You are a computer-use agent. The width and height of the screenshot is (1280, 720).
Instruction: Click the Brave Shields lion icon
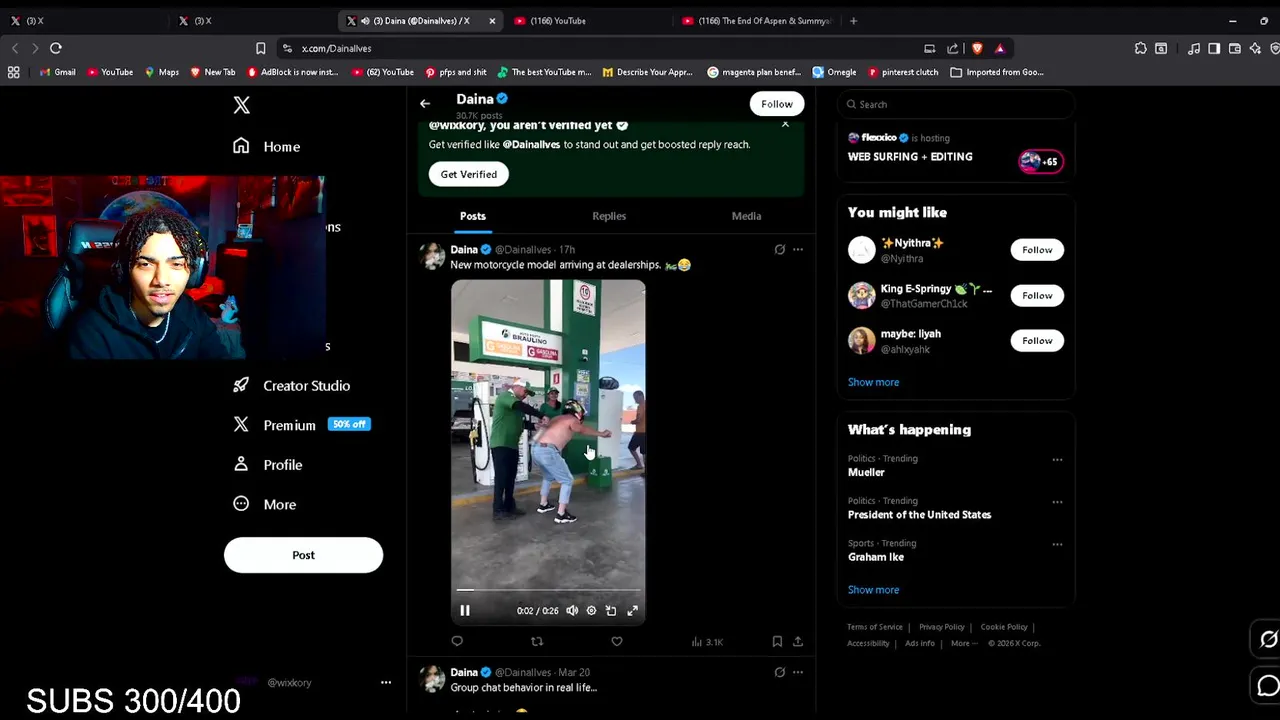[x=977, y=48]
